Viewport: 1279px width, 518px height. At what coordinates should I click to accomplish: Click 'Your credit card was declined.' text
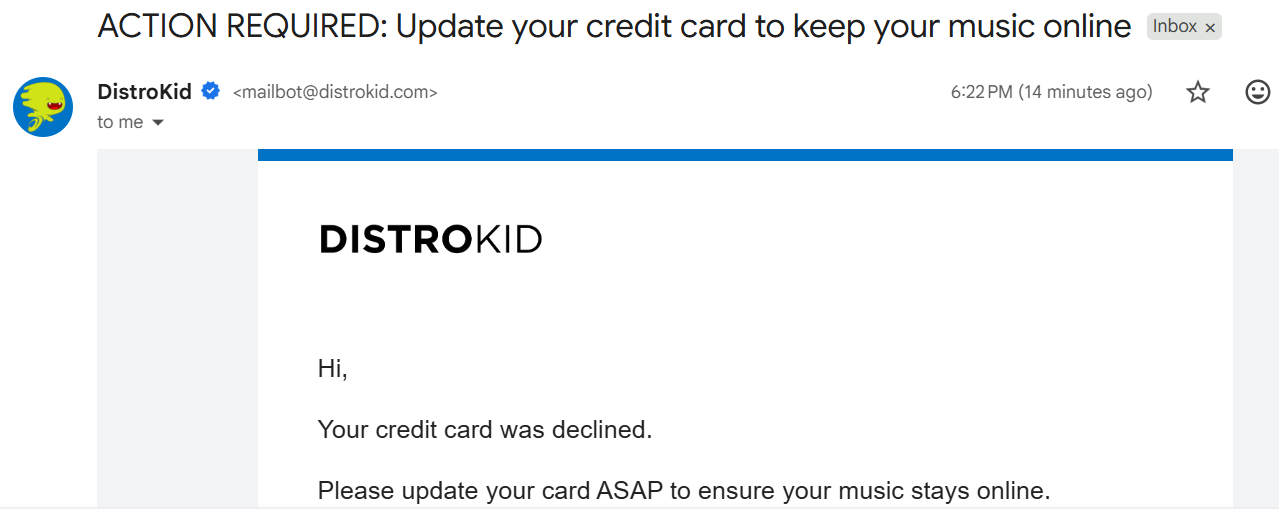(x=484, y=430)
